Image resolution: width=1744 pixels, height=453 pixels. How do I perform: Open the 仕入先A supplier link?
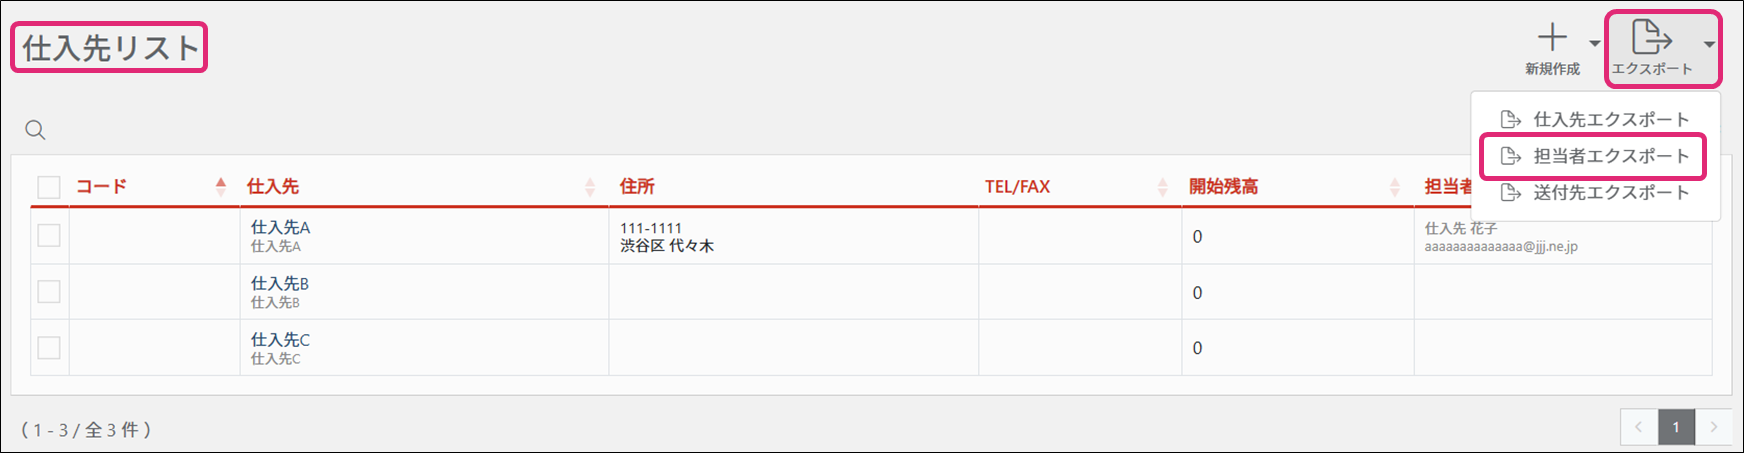coord(280,228)
